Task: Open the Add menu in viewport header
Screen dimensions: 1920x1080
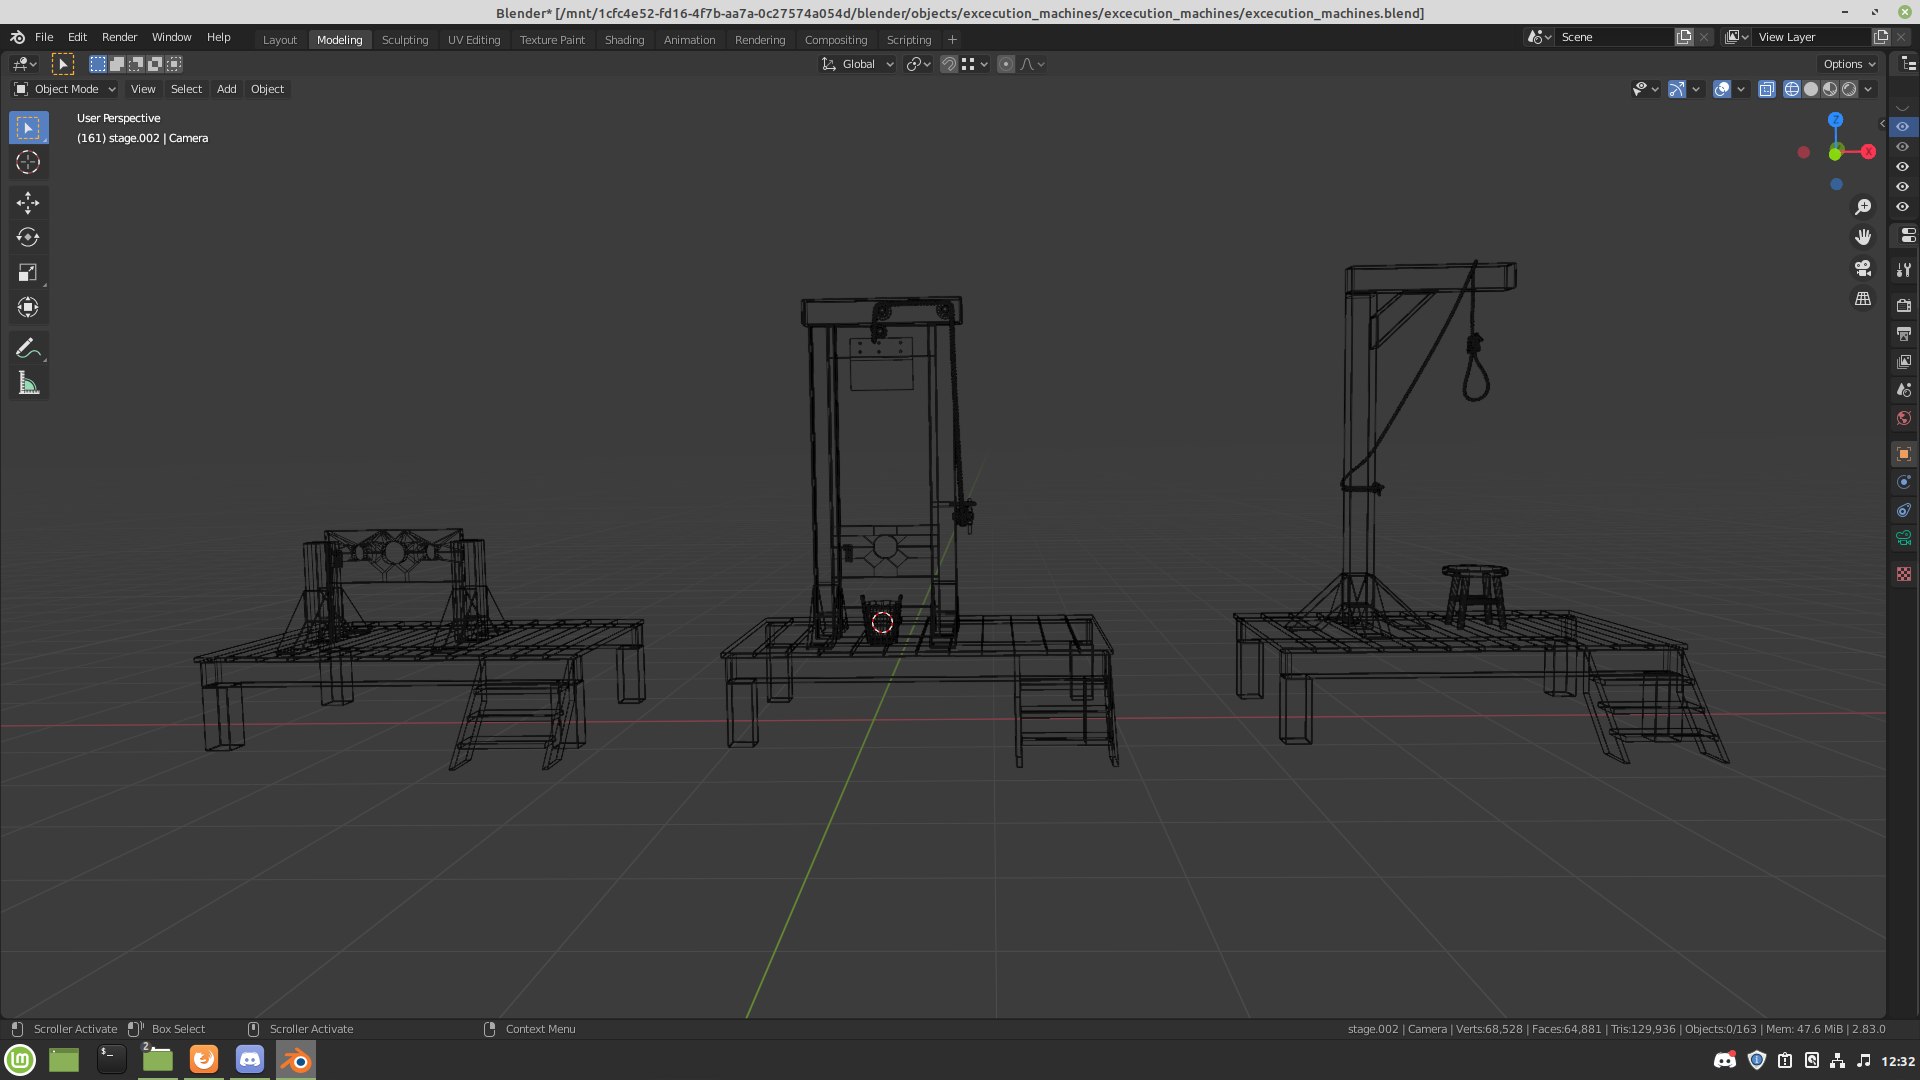Action: pos(227,89)
